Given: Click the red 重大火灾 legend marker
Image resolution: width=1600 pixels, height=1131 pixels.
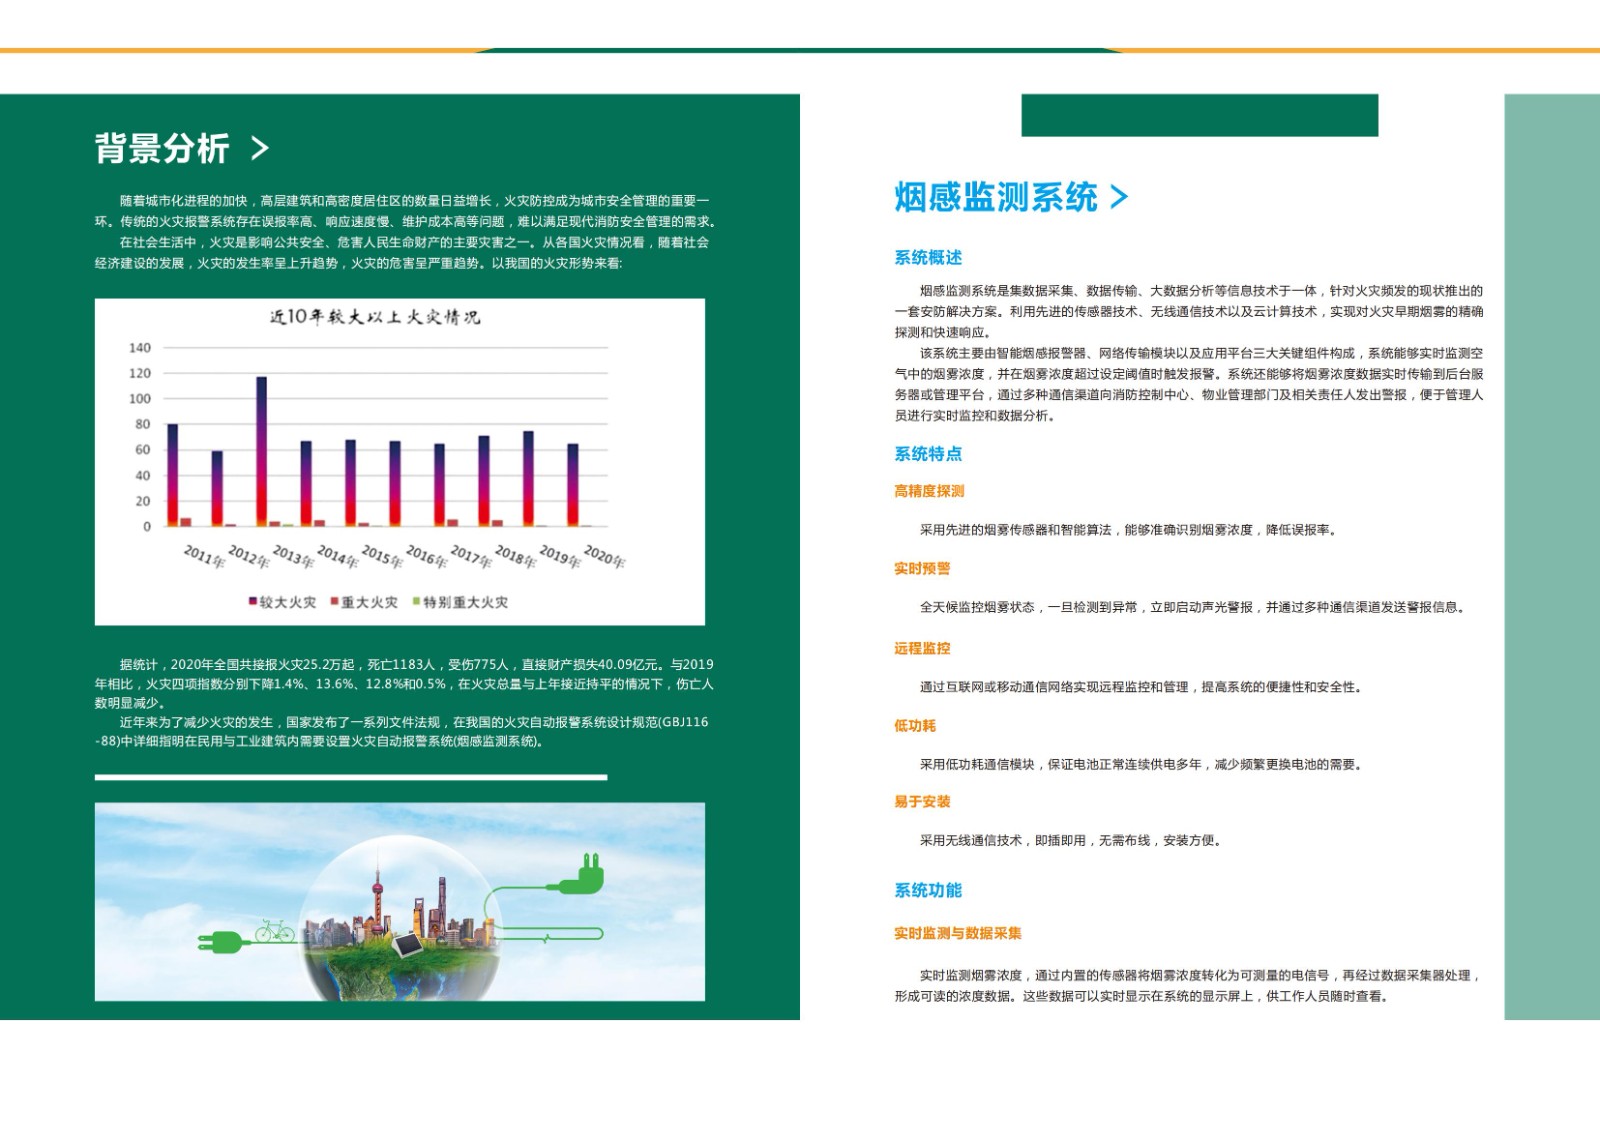Looking at the screenshot, I should [335, 602].
